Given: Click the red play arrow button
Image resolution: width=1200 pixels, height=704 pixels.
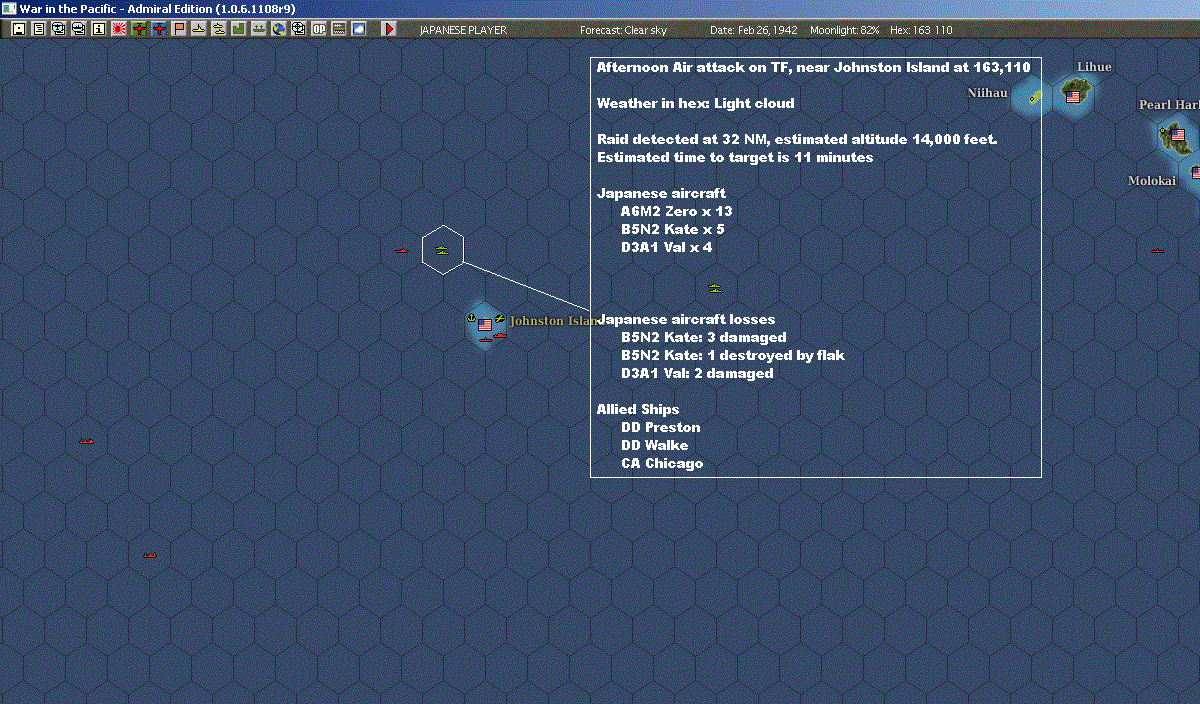Looking at the screenshot, I should 389,29.
